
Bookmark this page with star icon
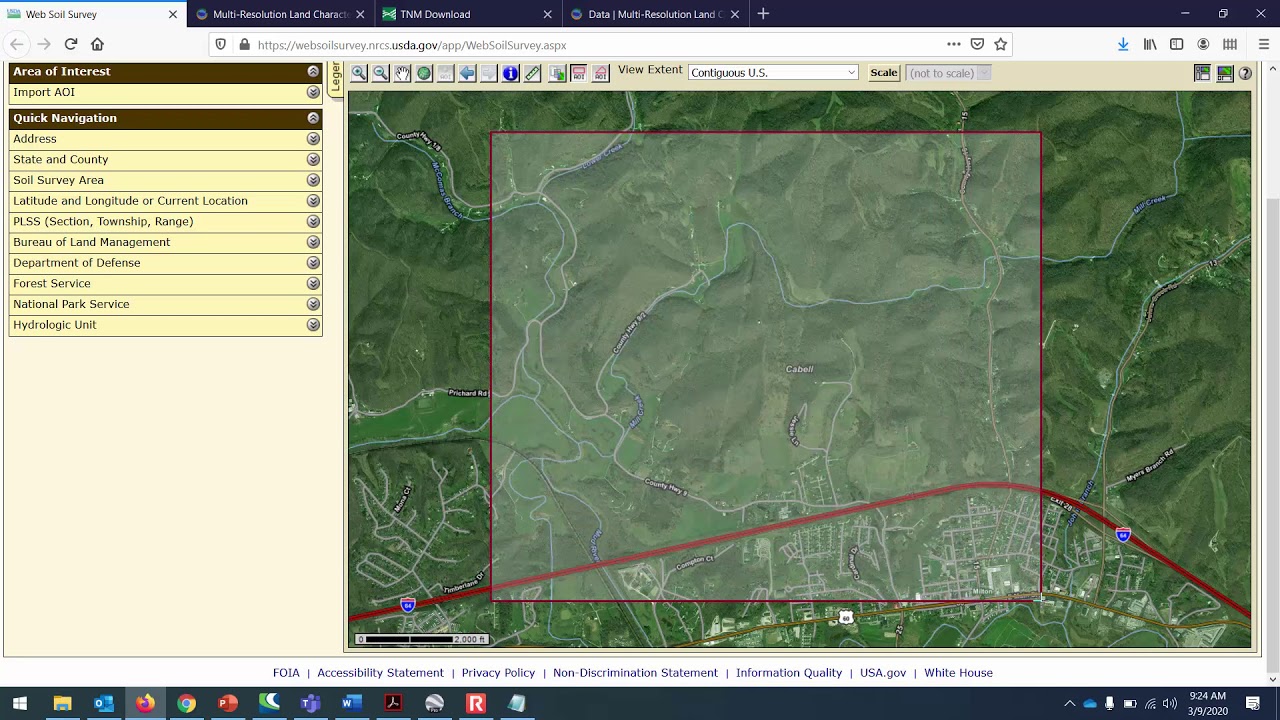pos(1001,44)
